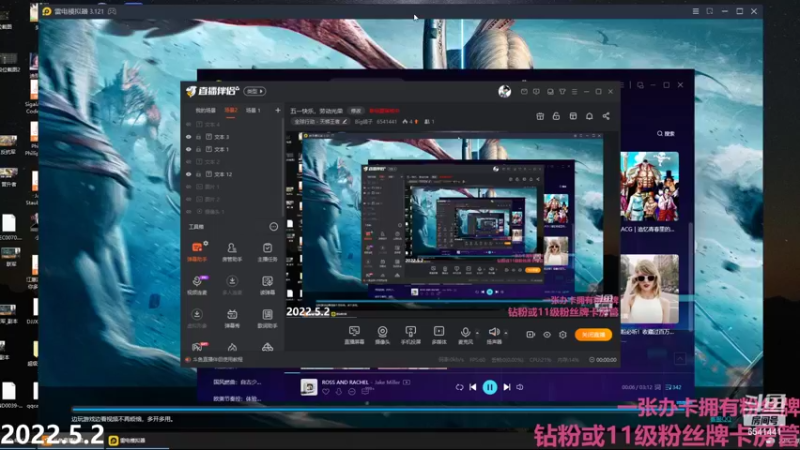Open the 主播任务 tool
Viewport: 800px width, 450px height.
click(267, 252)
